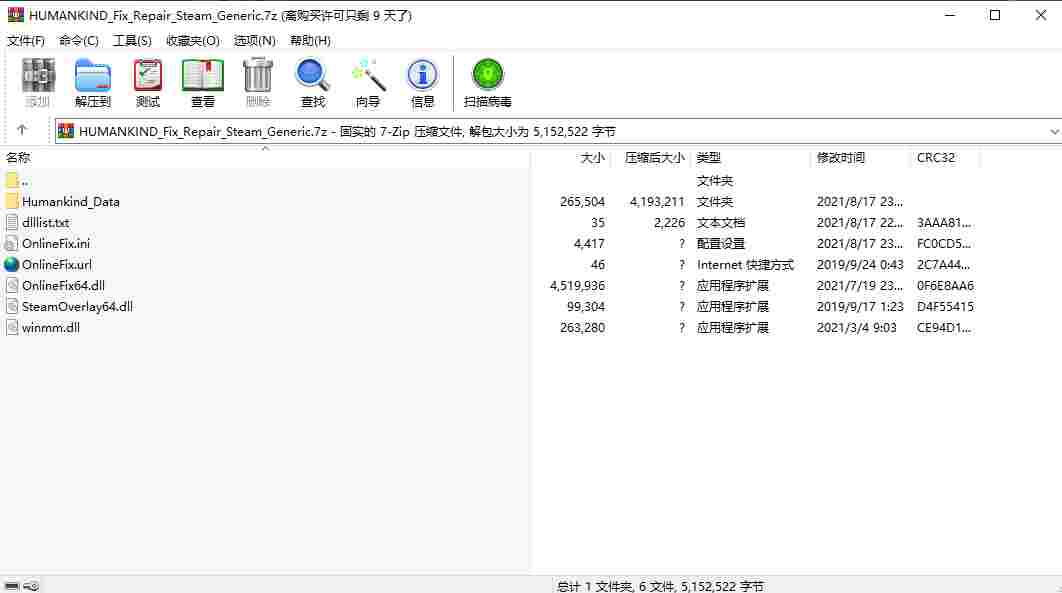Select the OnlineFix.ini file name
The height and width of the screenshot is (593, 1062).
click(x=56, y=244)
